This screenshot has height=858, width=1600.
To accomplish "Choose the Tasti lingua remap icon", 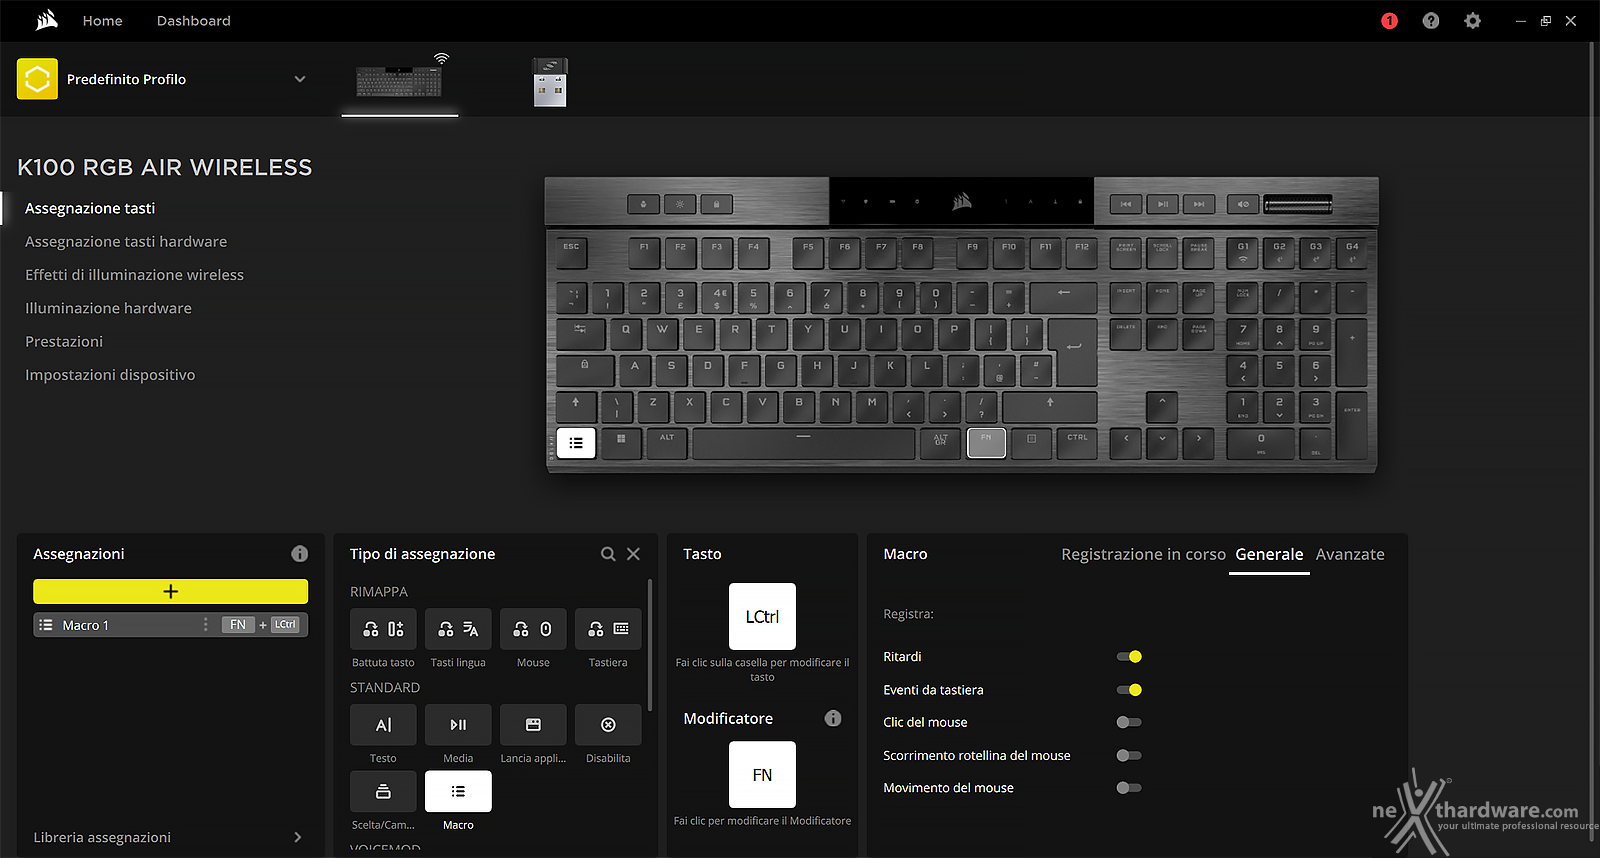I will click(x=458, y=629).
